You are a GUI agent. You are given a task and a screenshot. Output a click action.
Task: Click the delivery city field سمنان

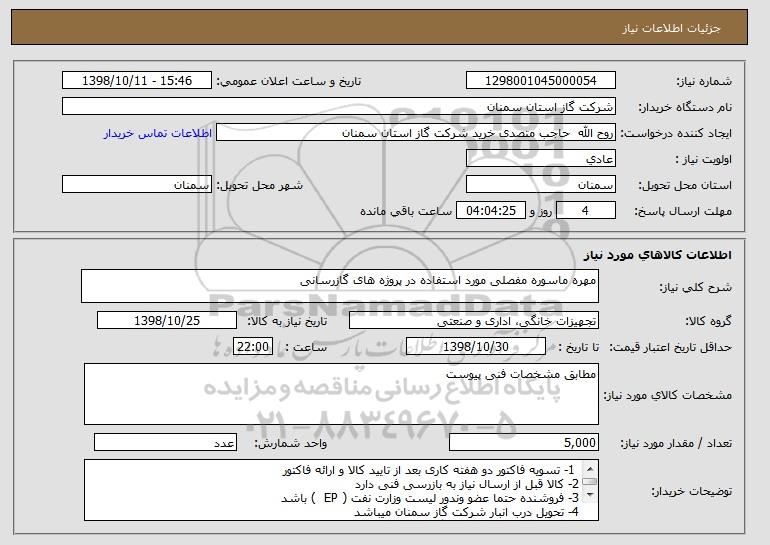tap(137, 185)
